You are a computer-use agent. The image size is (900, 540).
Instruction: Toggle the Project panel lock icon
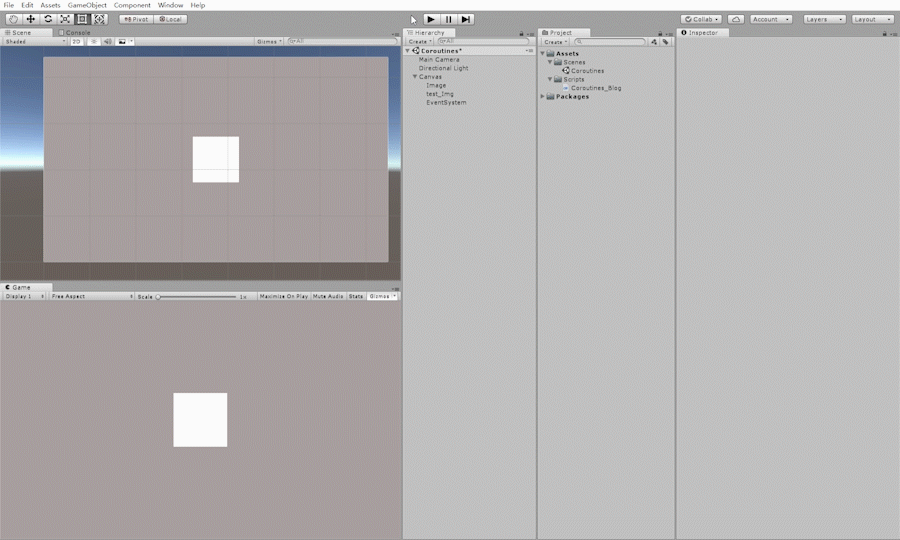660,33
